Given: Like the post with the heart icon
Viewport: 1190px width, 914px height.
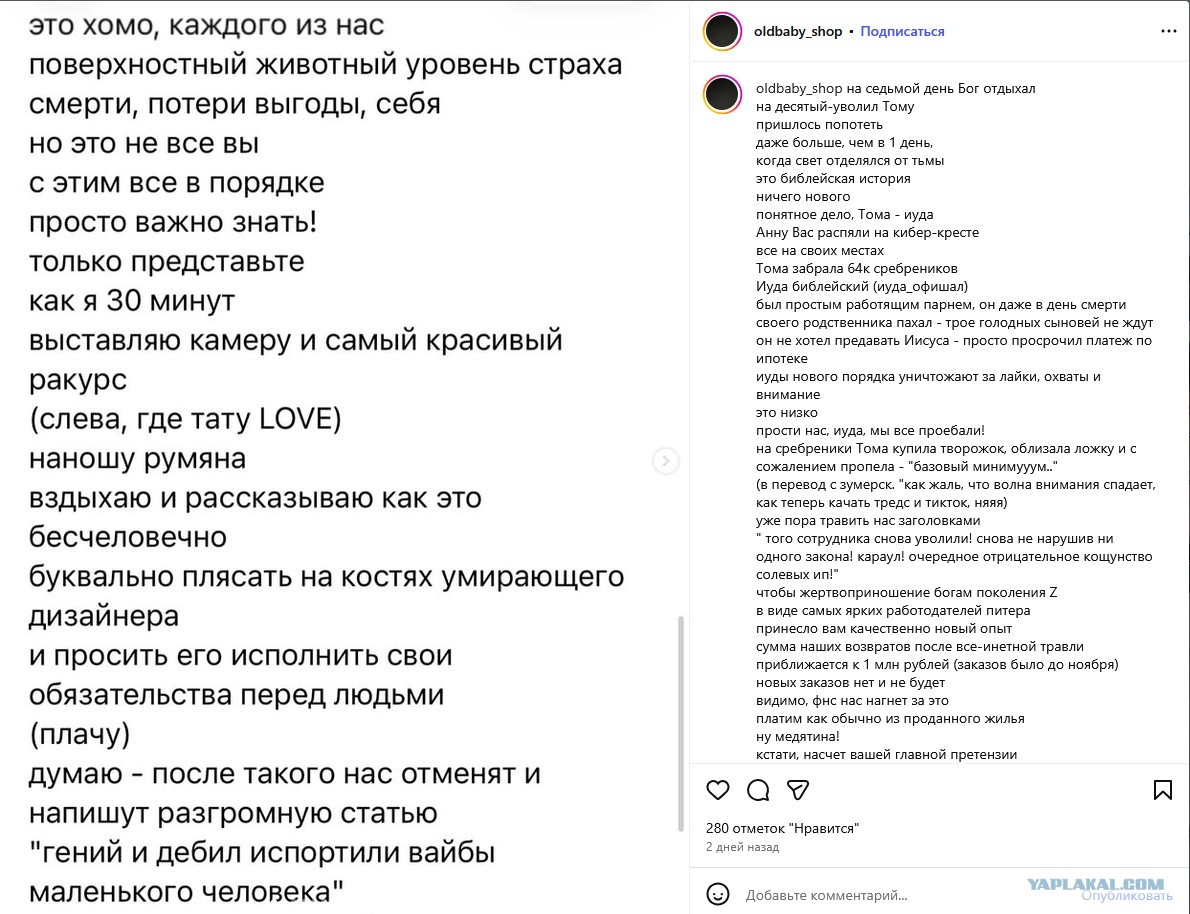Looking at the screenshot, I should 717,790.
